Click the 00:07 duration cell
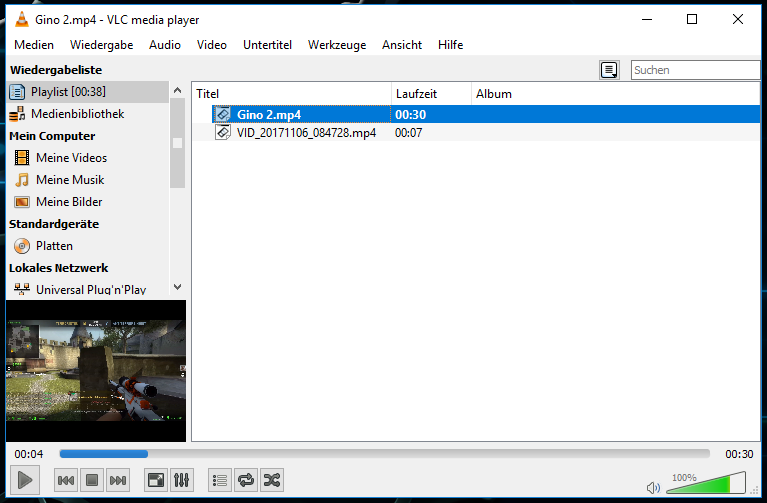 [408, 133]
